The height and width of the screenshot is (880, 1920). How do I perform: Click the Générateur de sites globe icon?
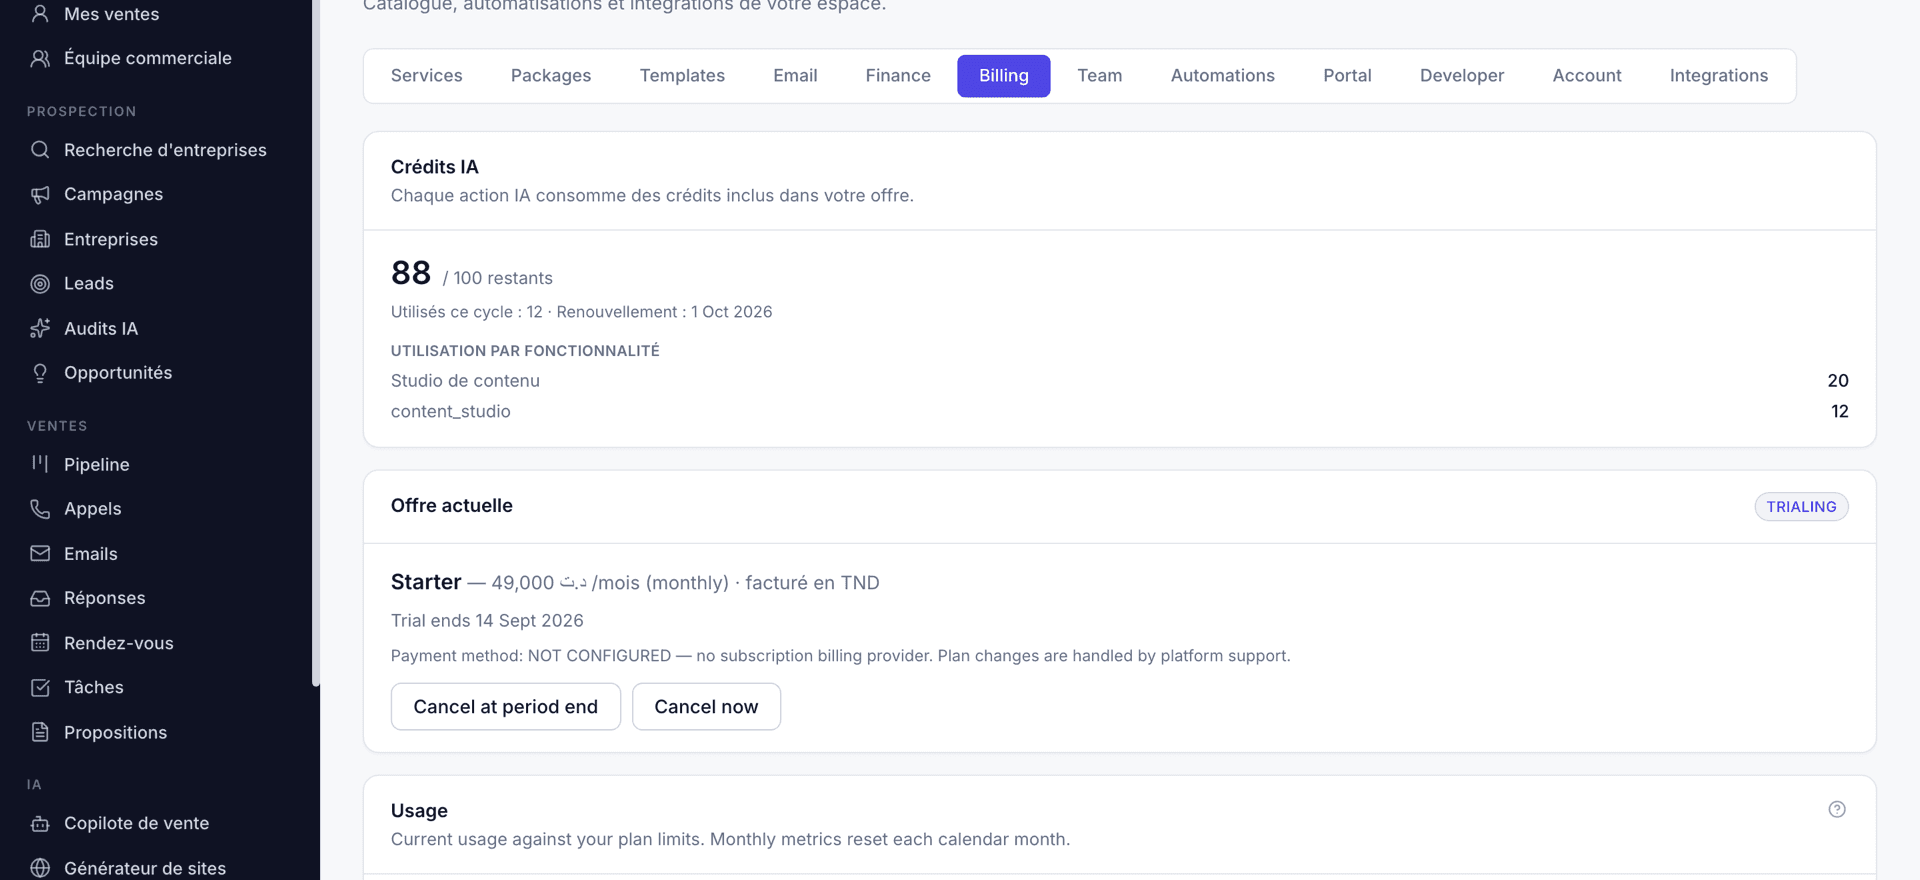click(x=40, y=868)
